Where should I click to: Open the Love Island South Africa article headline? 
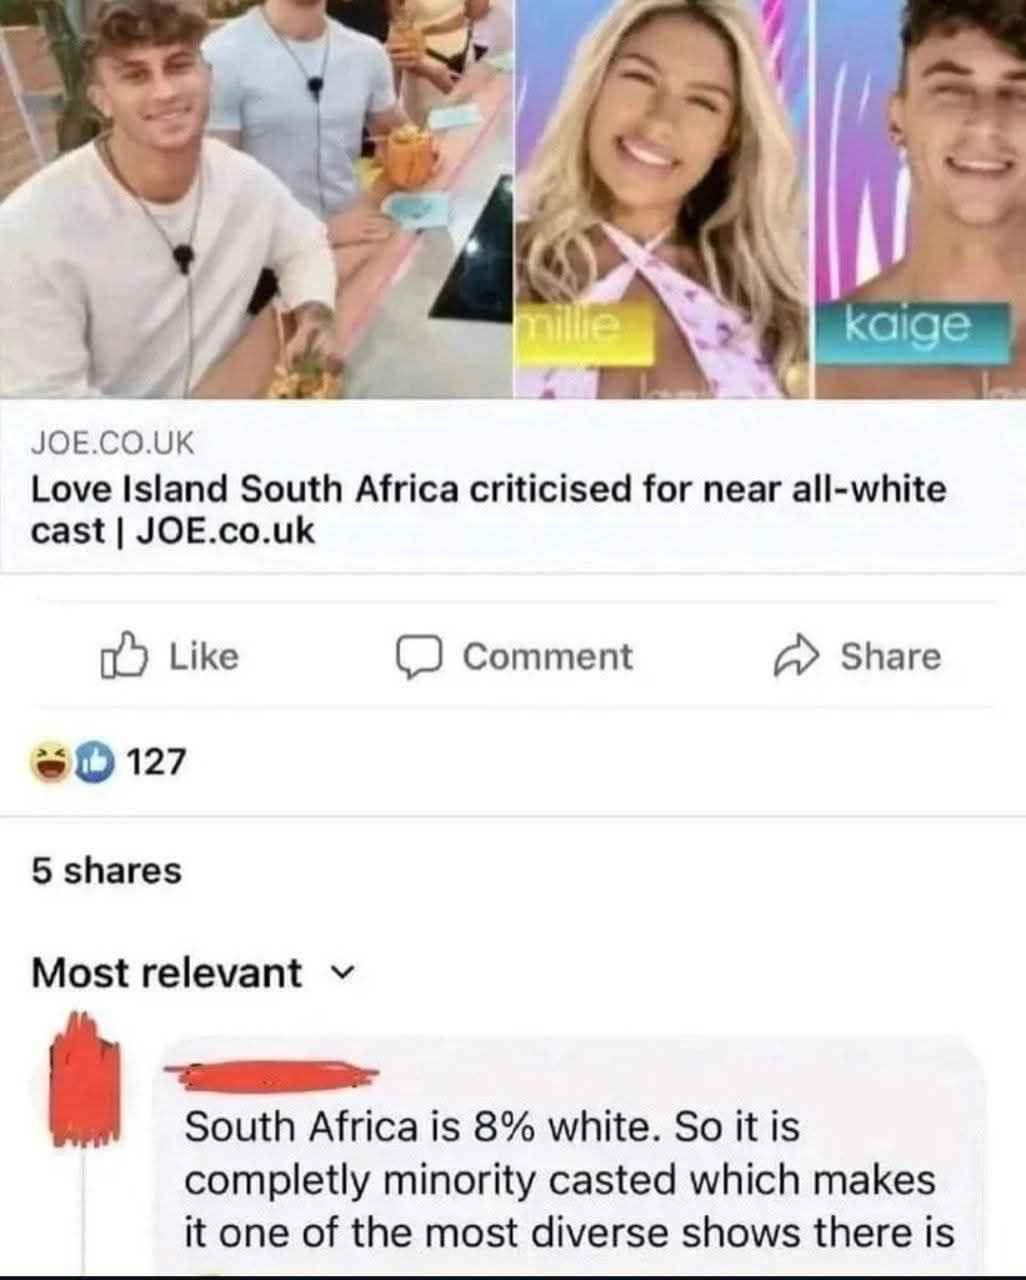point(489,510)
